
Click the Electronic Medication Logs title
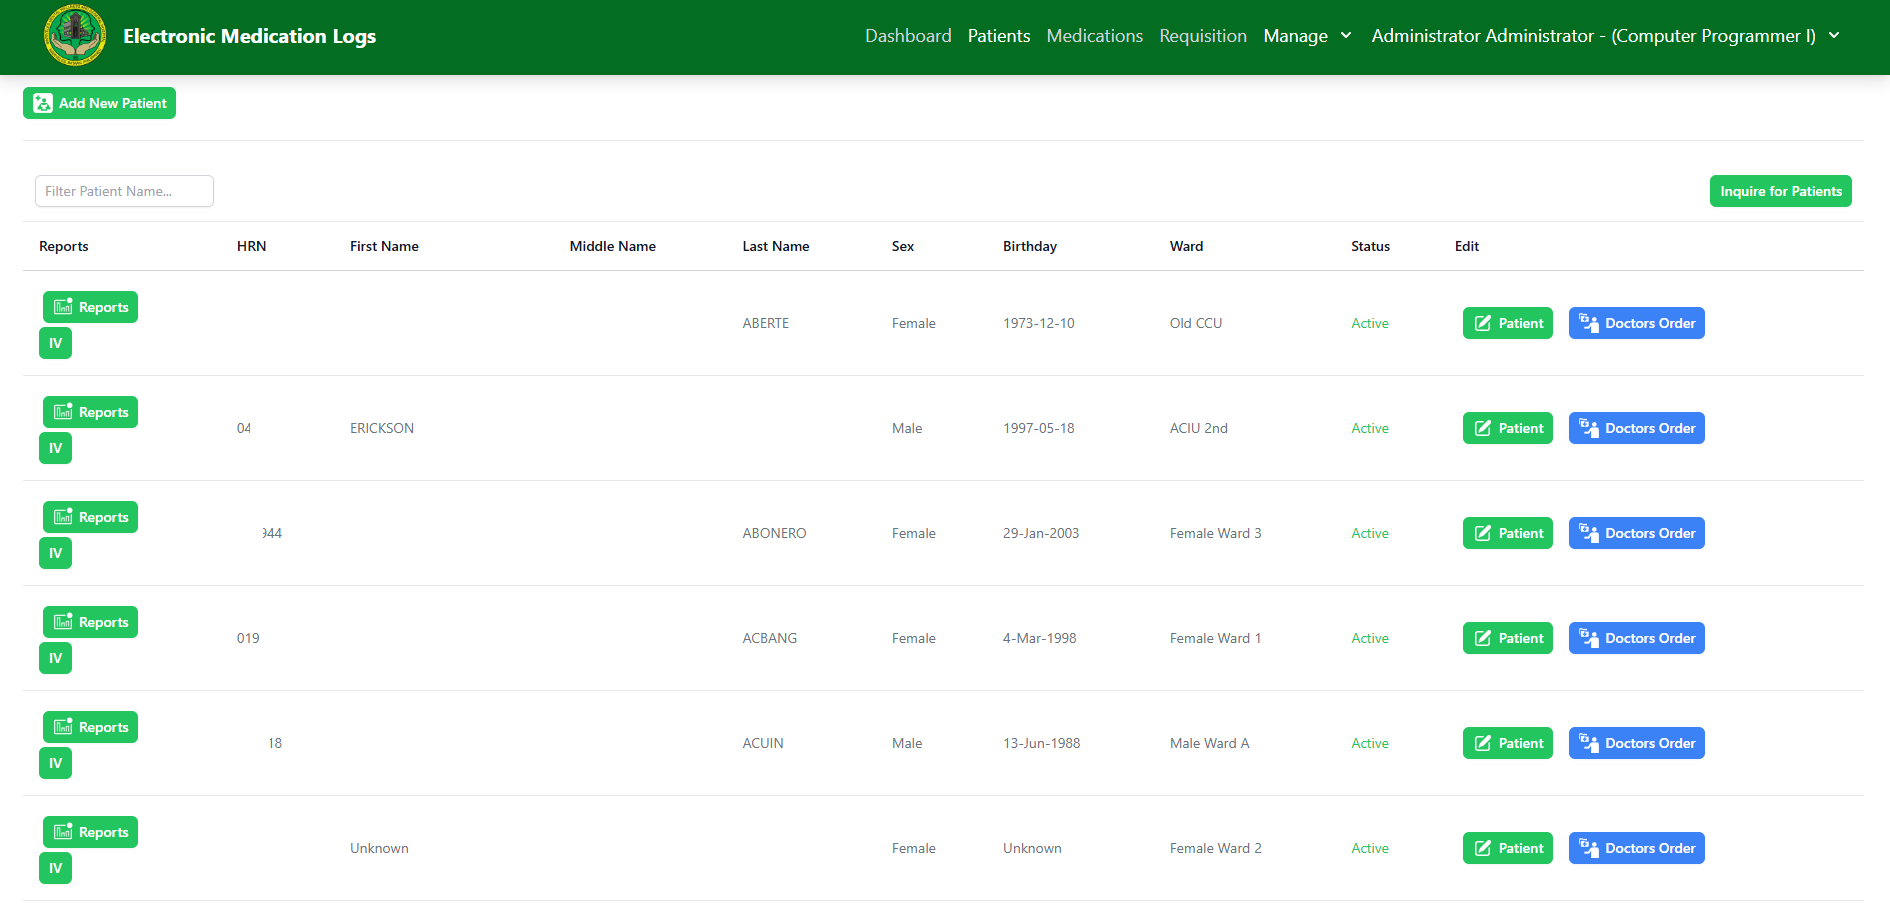tap(249, 36)
